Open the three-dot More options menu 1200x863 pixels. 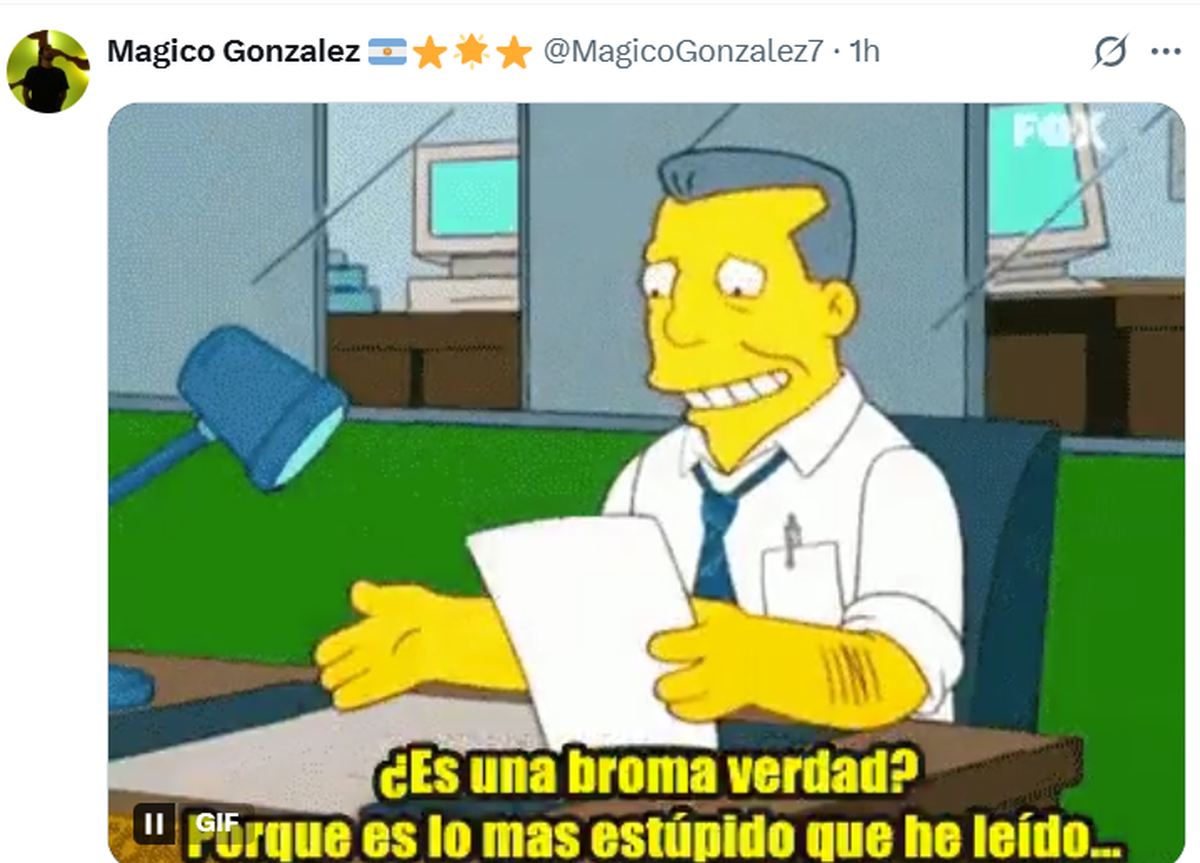[1166, 51]
